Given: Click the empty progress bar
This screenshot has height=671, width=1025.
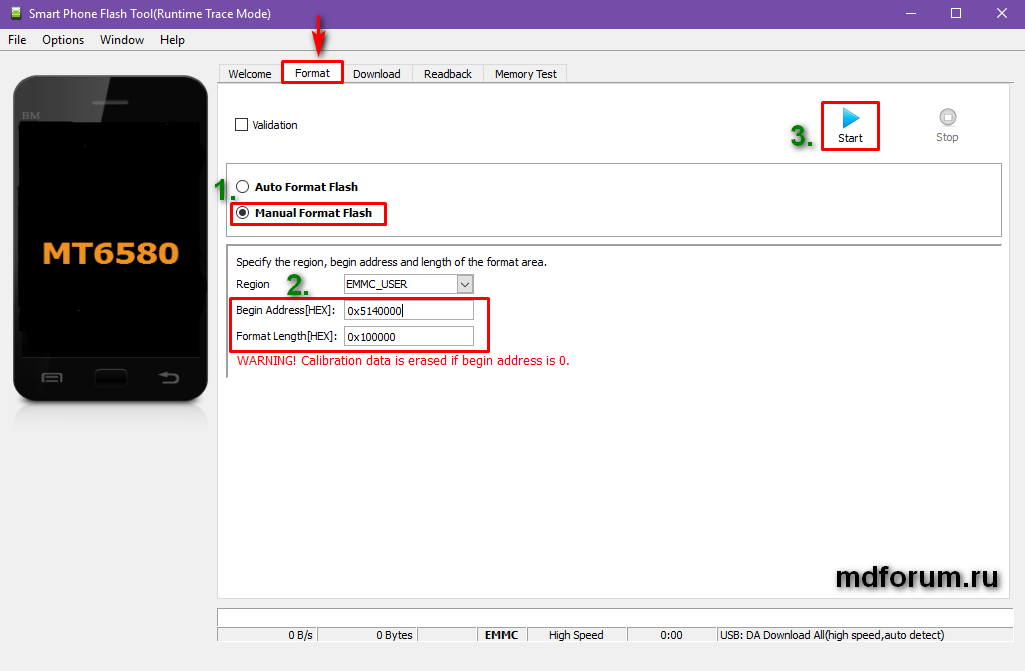Looking at the screenshot, I should pos(614,617).
